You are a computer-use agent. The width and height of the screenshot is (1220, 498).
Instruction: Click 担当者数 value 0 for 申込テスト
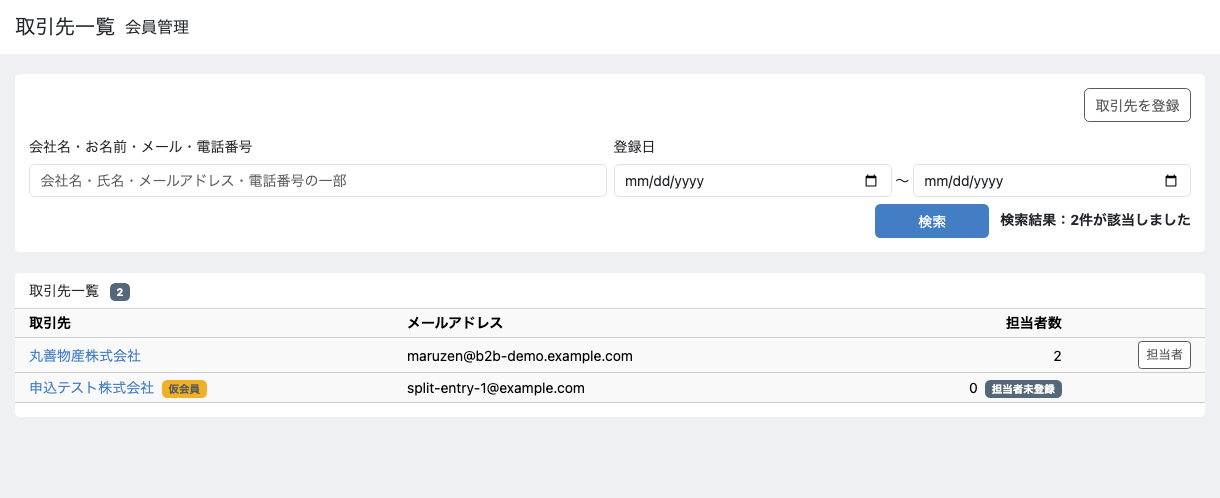(973, 388)
